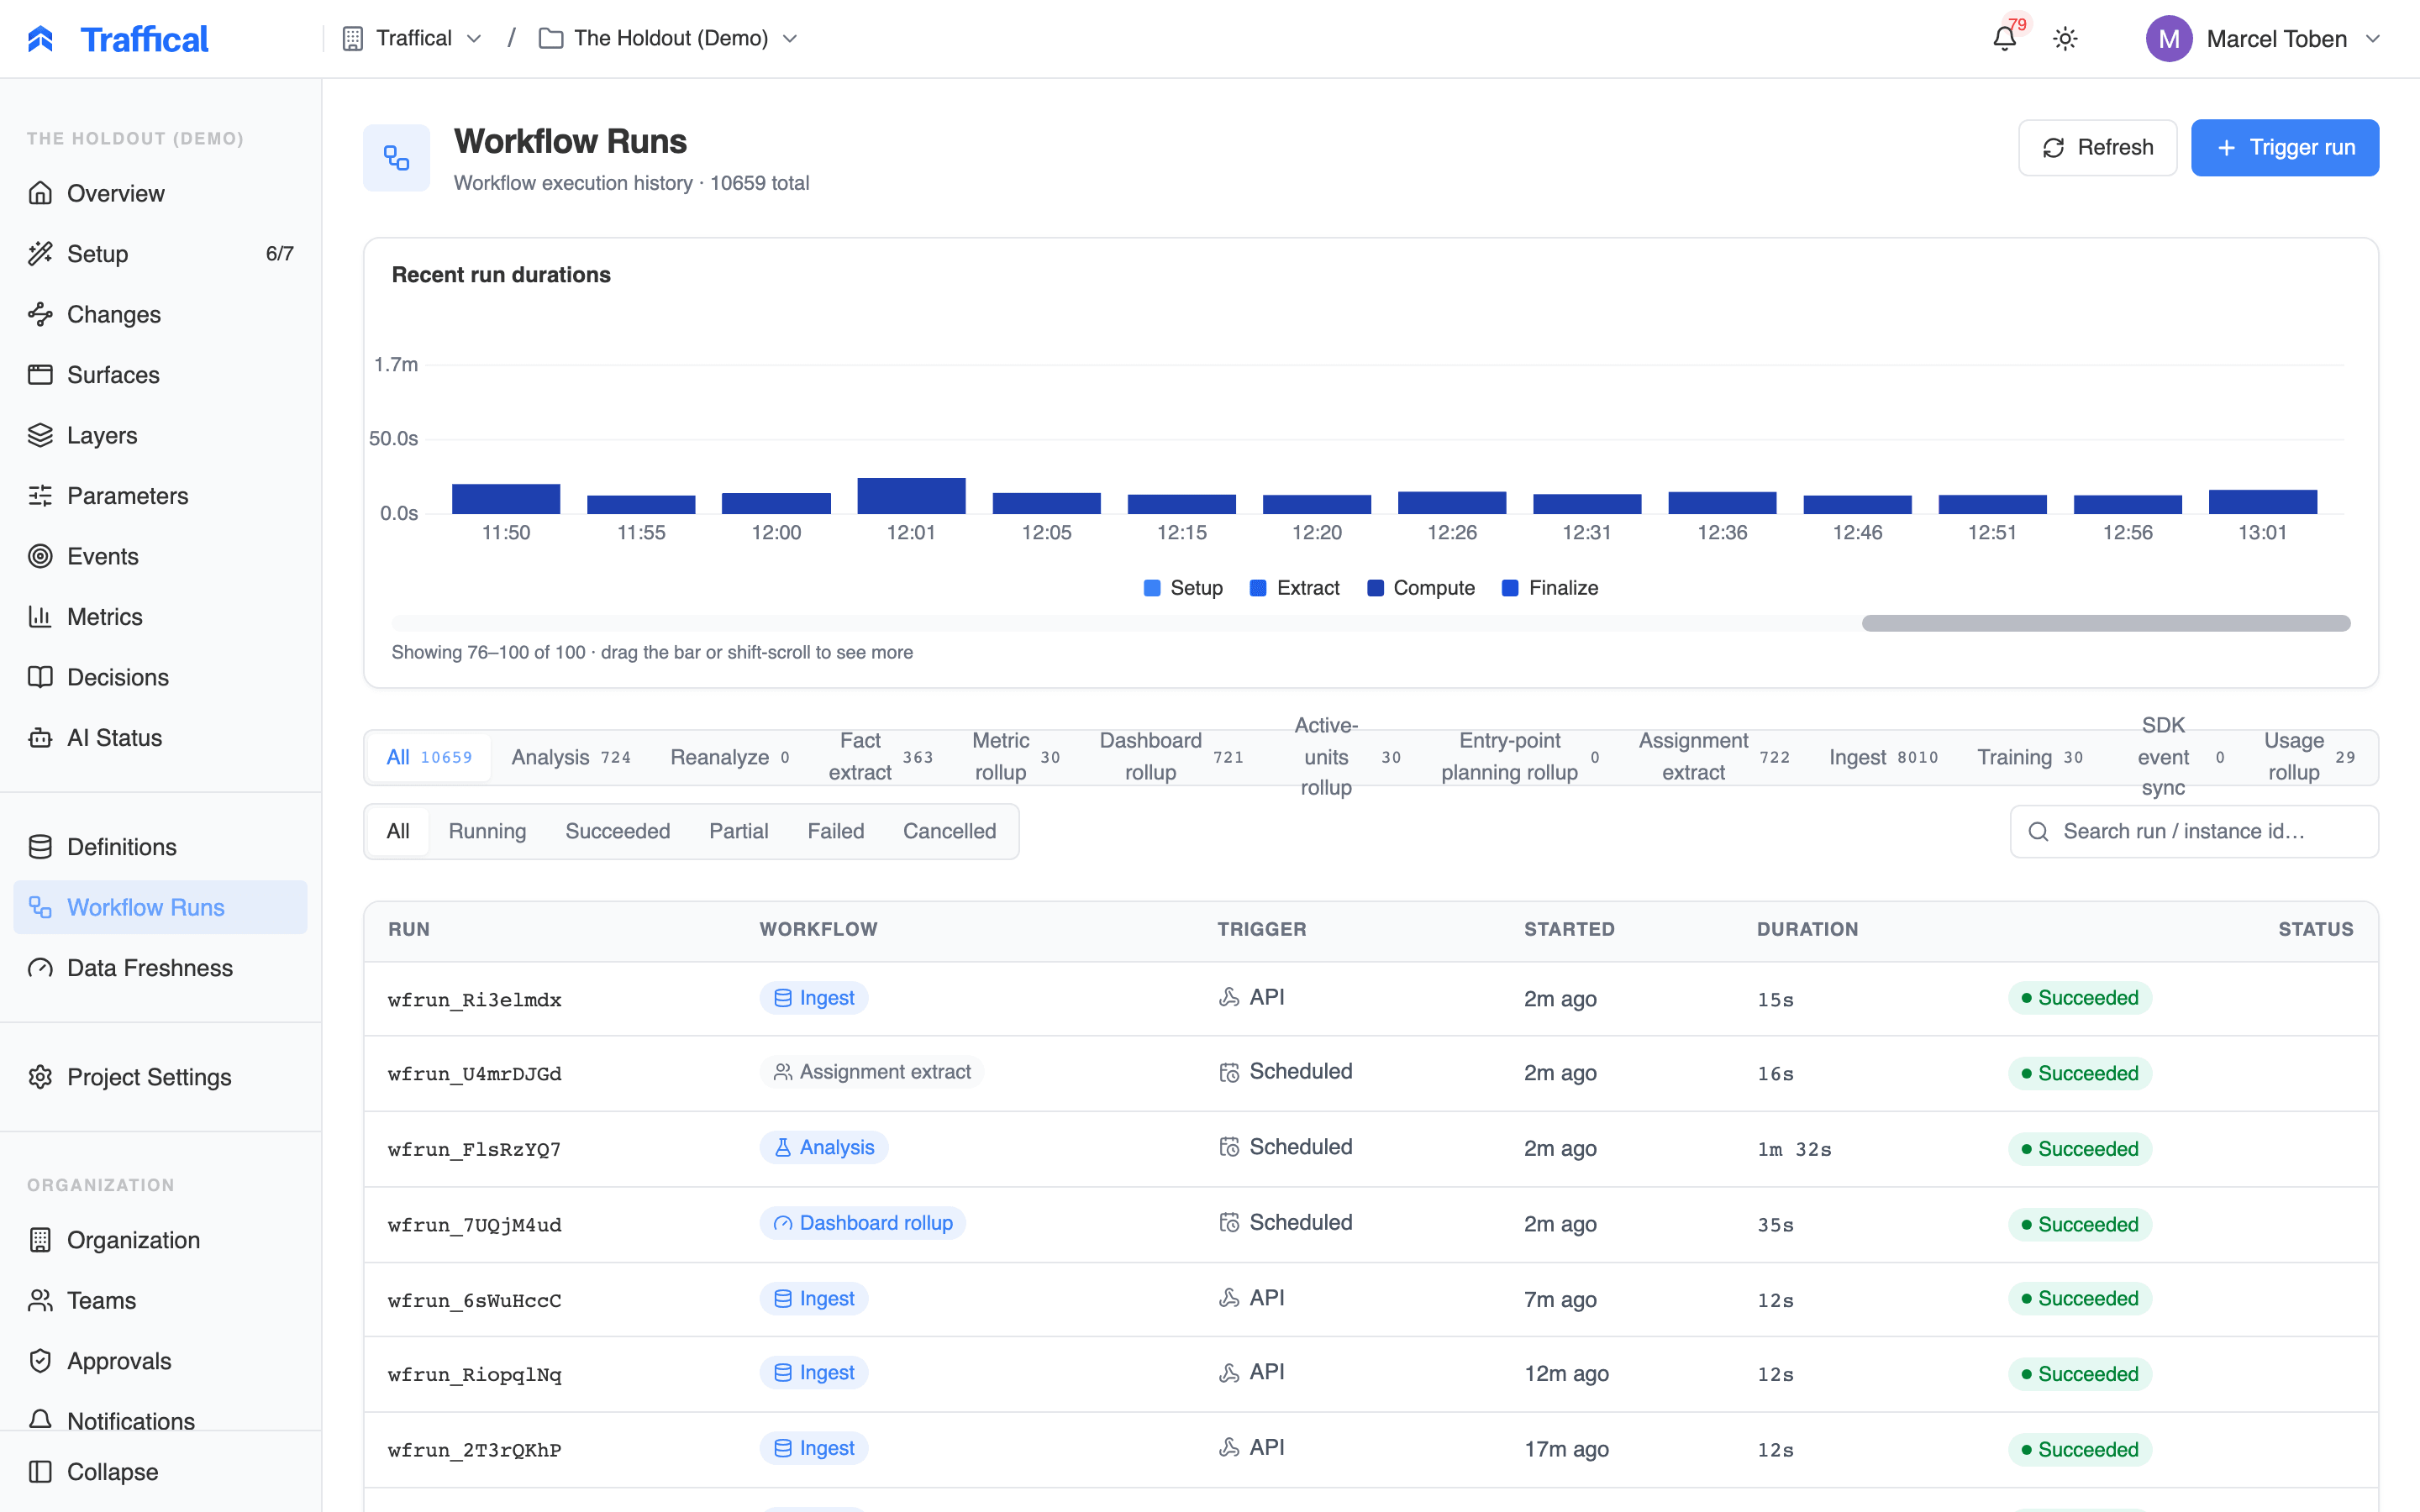Image resolution: width=2420 pixels, height=1512 pixels.
Task: Click the Events target icon
Action: 40,556
